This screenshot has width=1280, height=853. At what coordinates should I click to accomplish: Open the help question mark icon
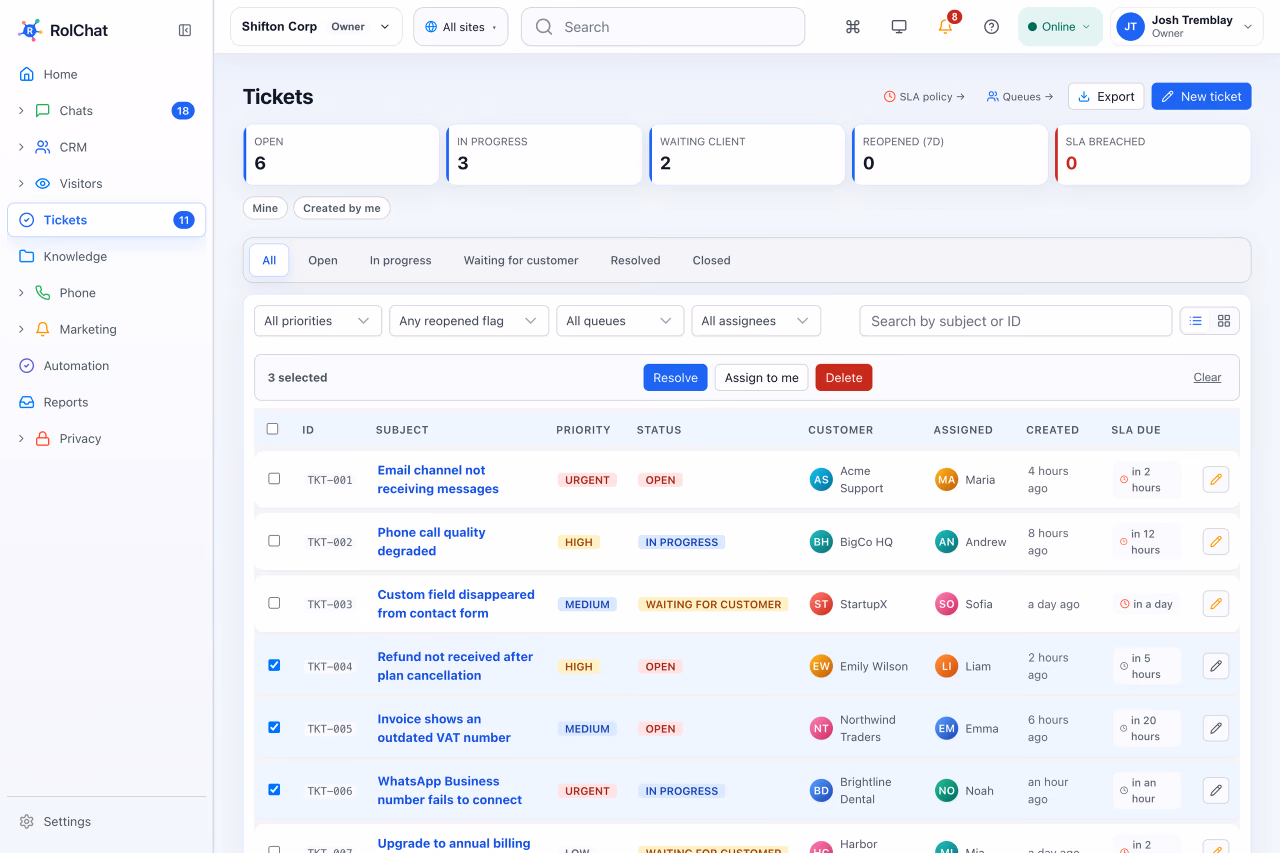point(991,27)
